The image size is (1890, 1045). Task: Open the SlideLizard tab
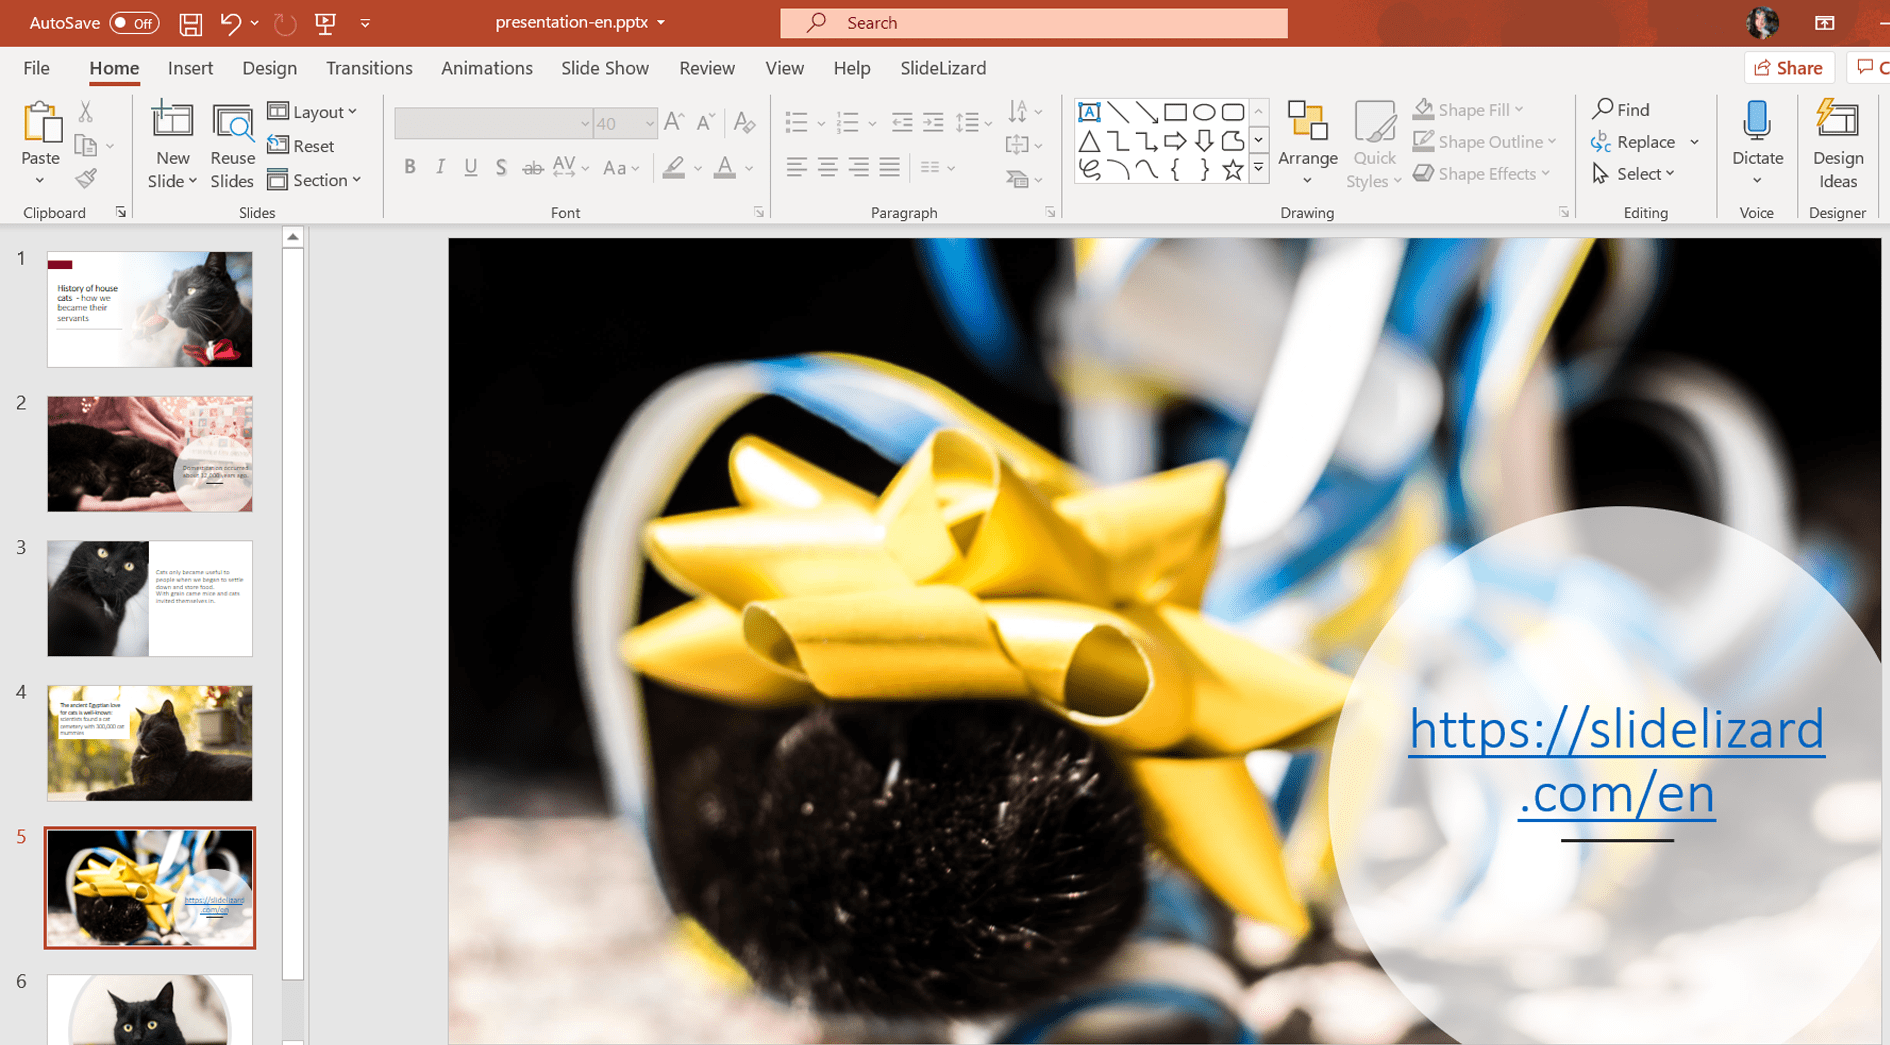pos(943,68)
